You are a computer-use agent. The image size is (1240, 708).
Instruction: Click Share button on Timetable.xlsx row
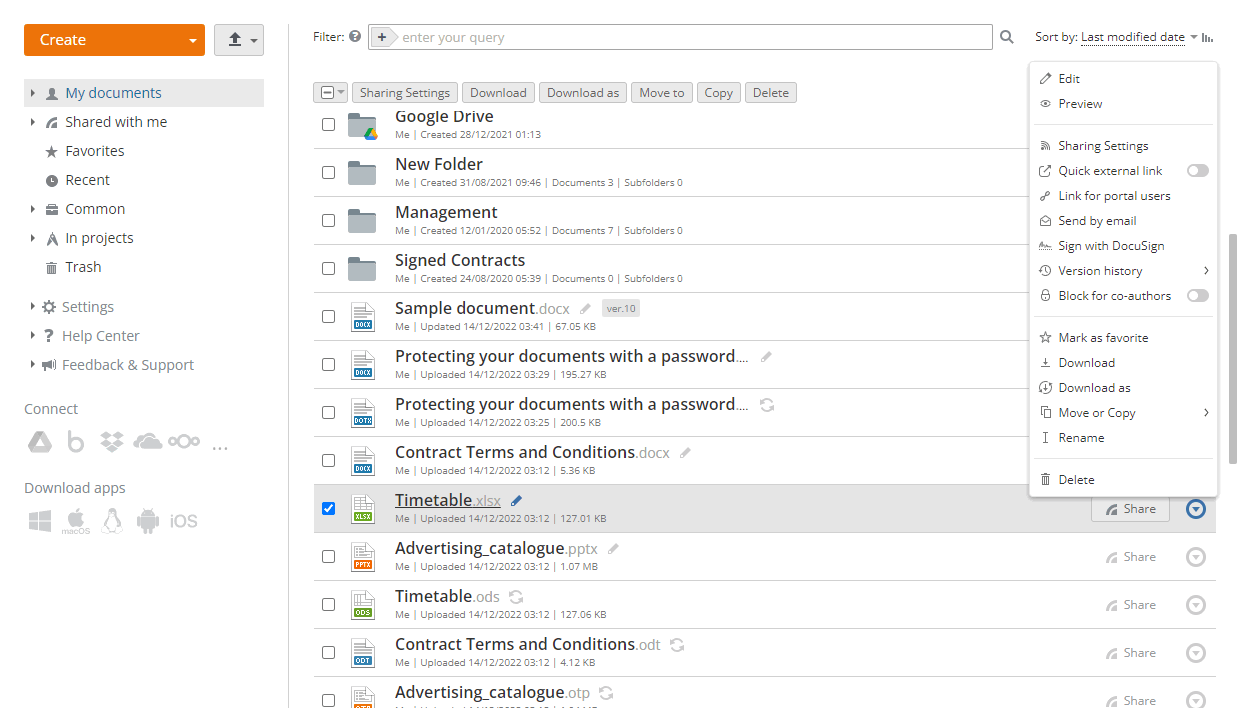1130,509
